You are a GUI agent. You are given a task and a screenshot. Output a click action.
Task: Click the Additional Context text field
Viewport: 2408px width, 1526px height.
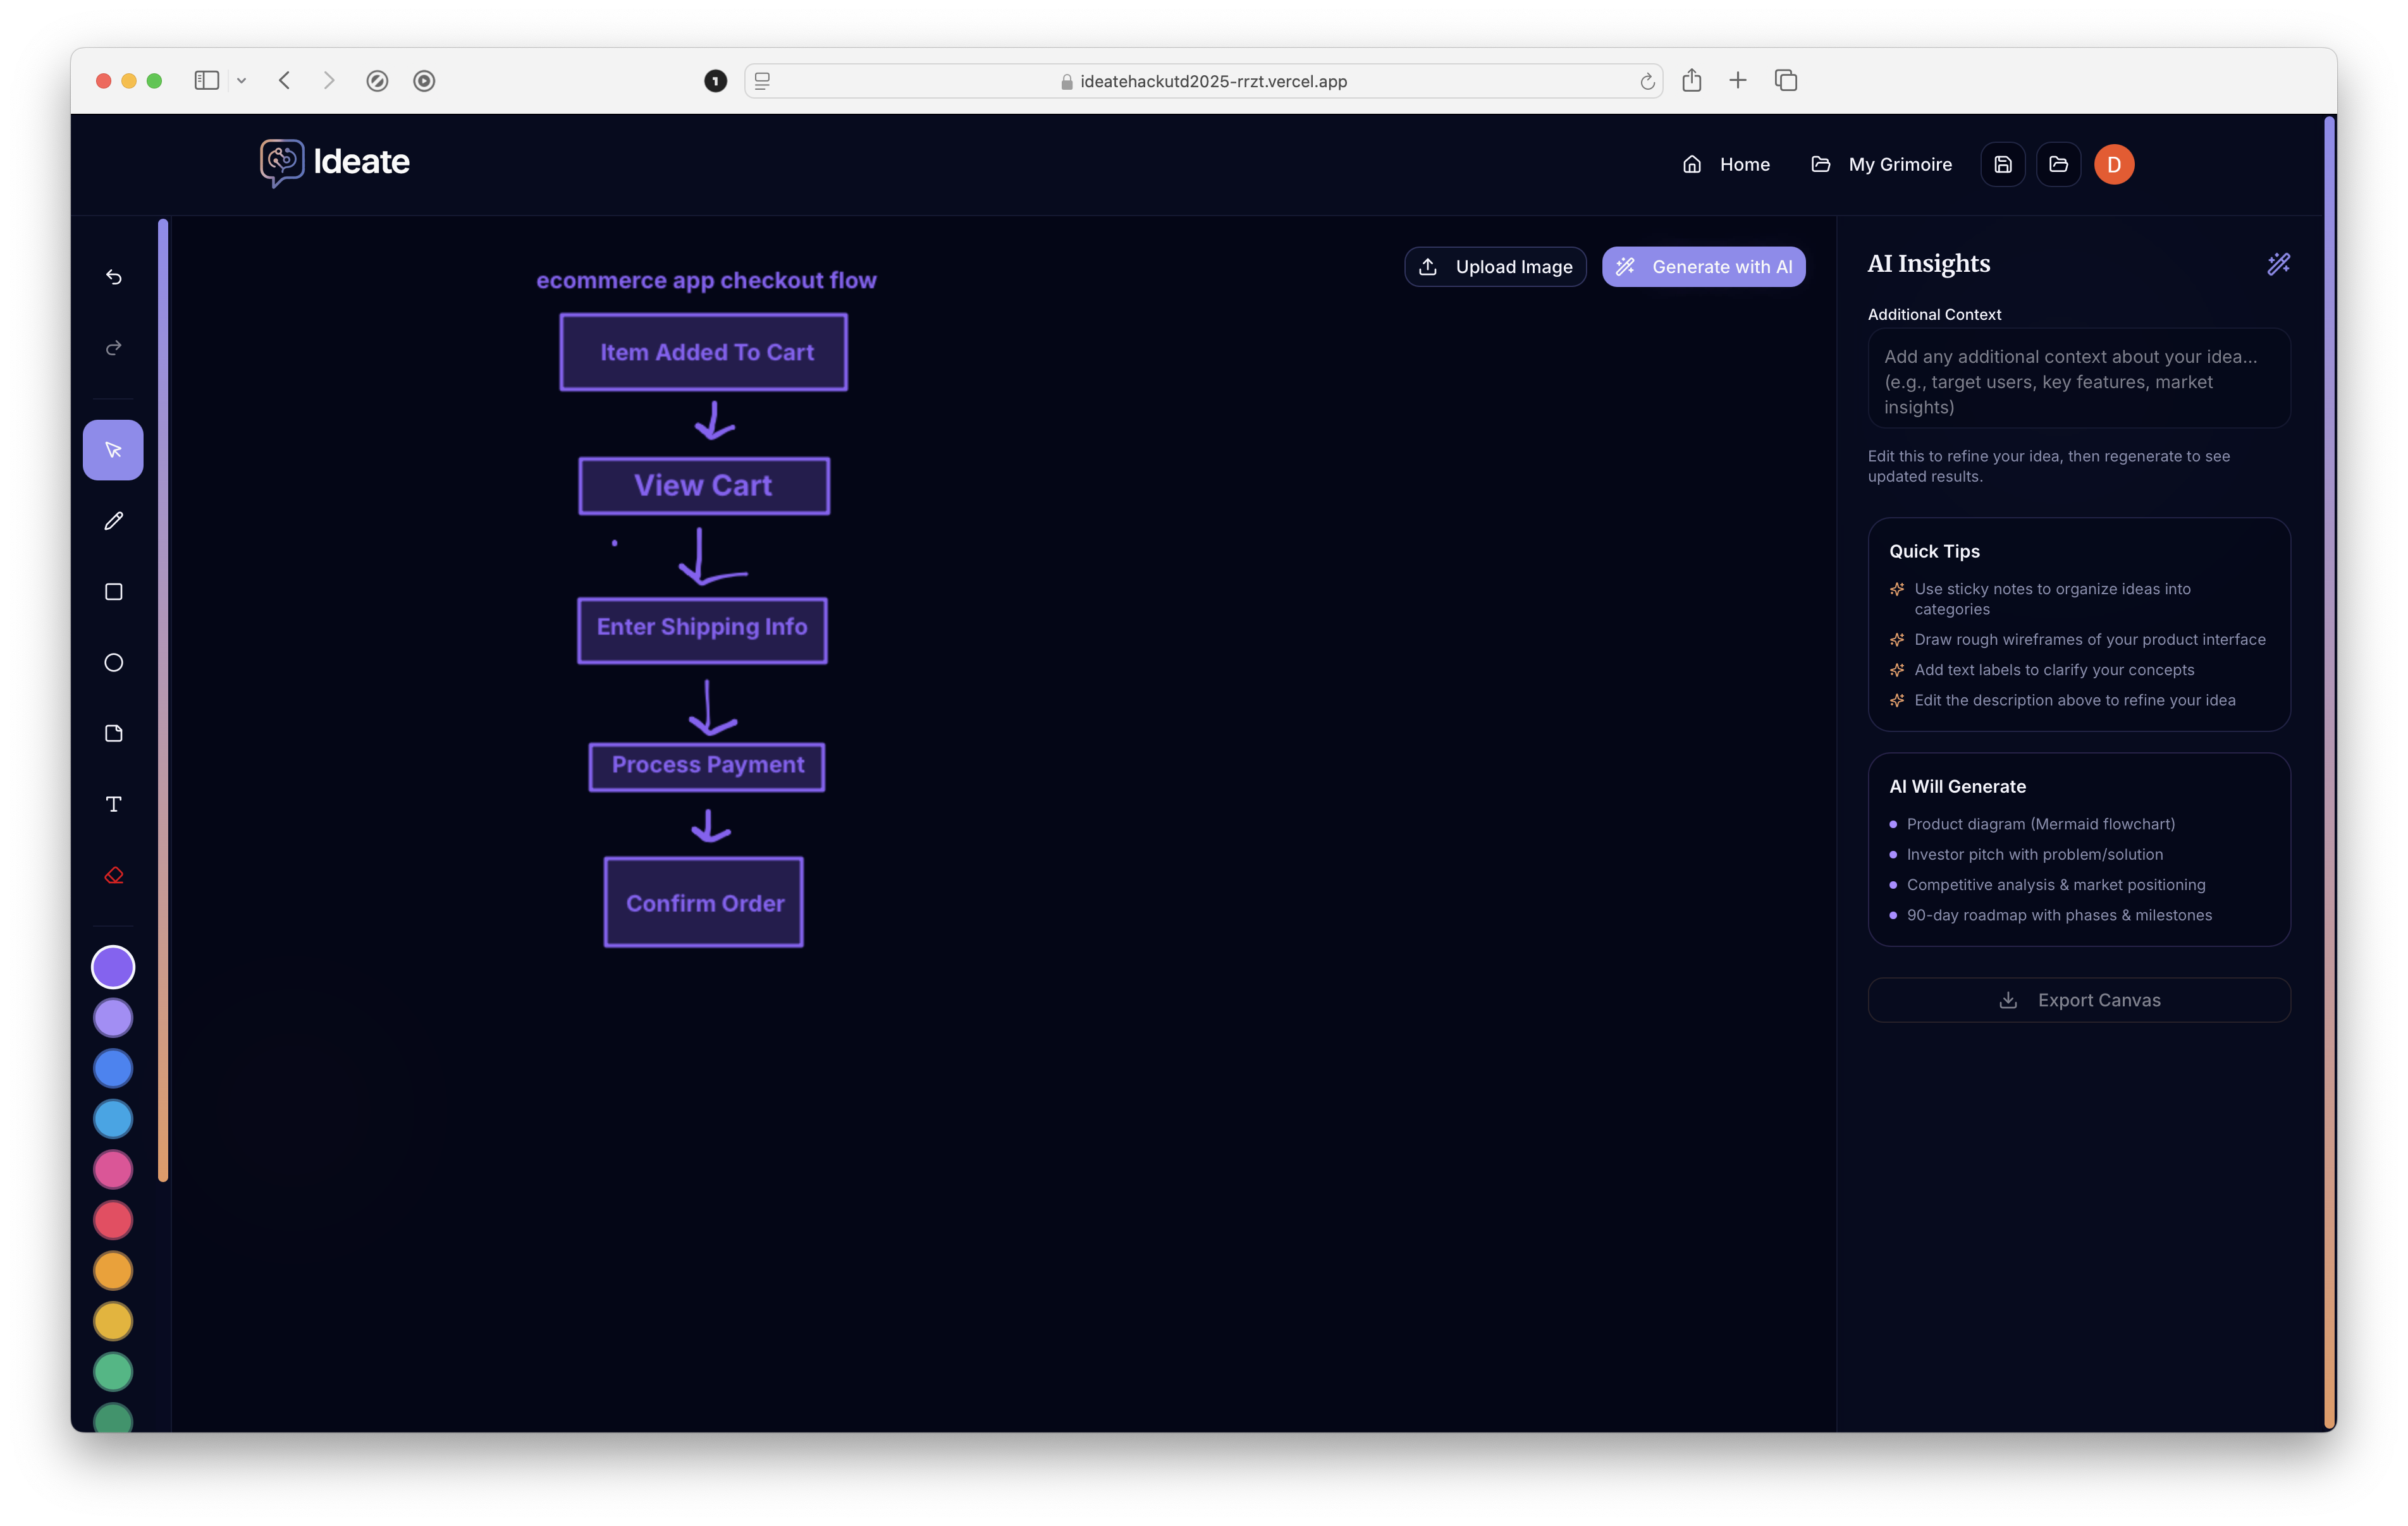click(x=2078, y=381)
